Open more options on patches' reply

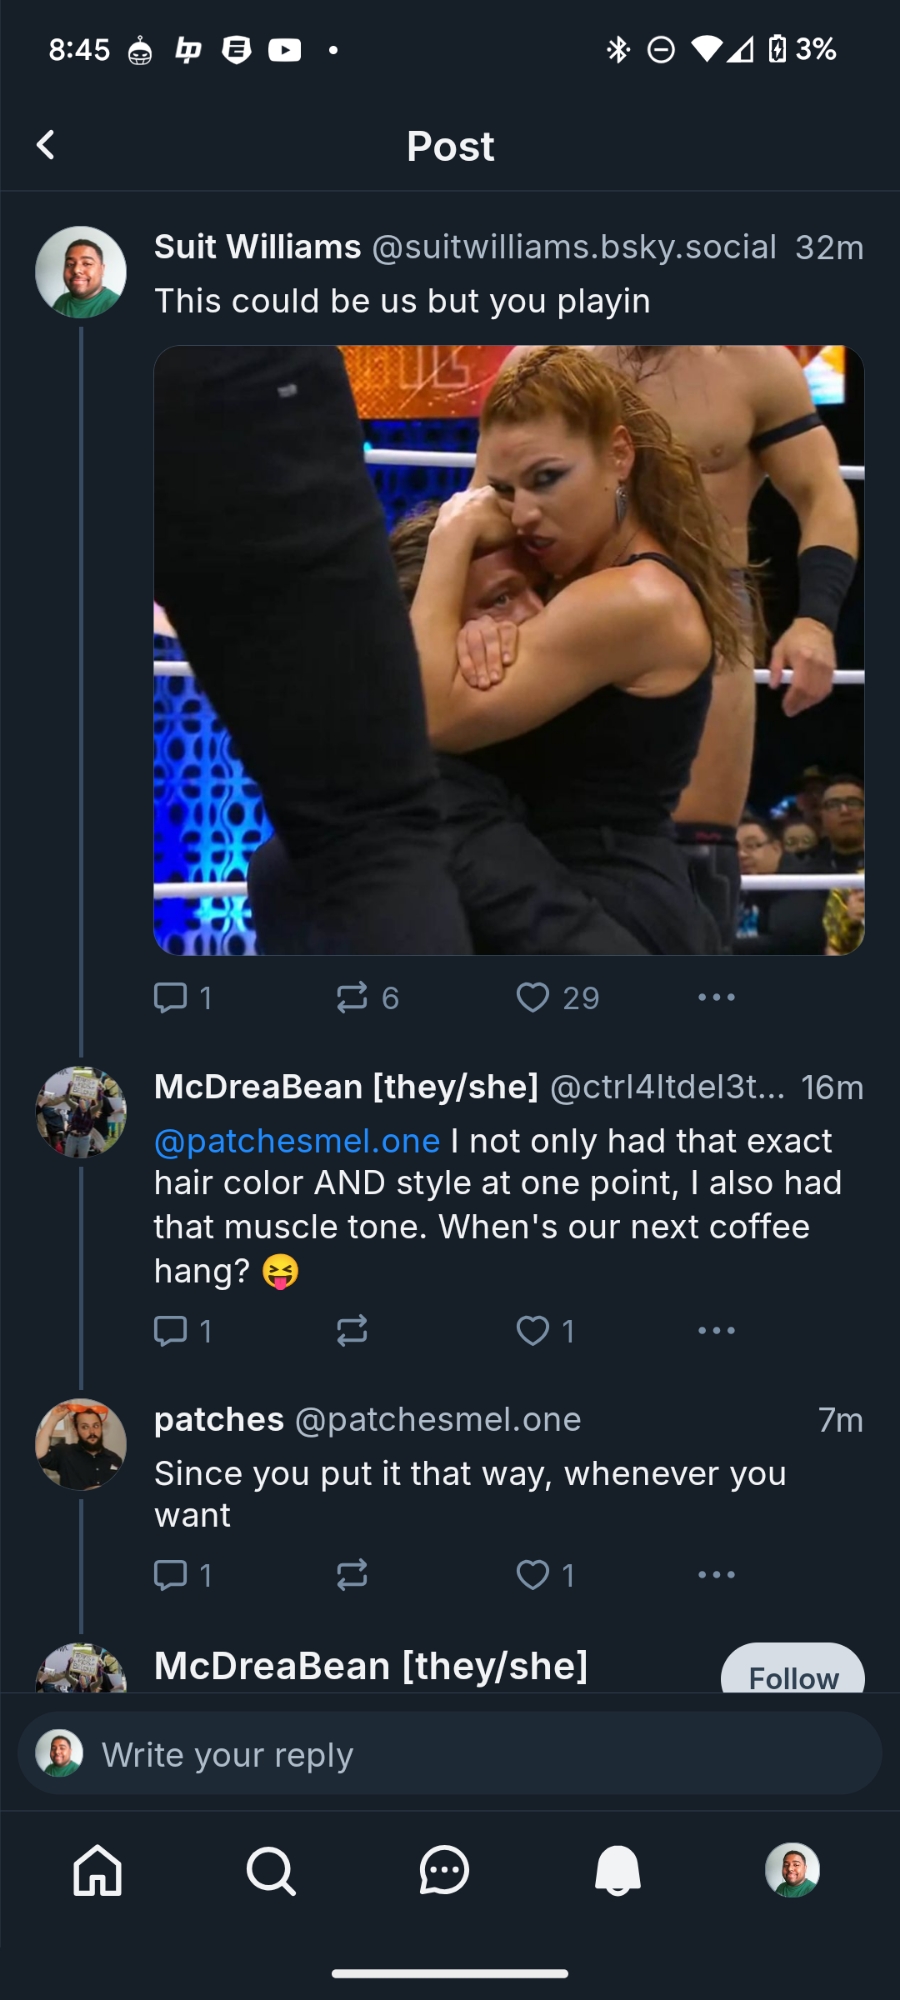[716, 1575]
